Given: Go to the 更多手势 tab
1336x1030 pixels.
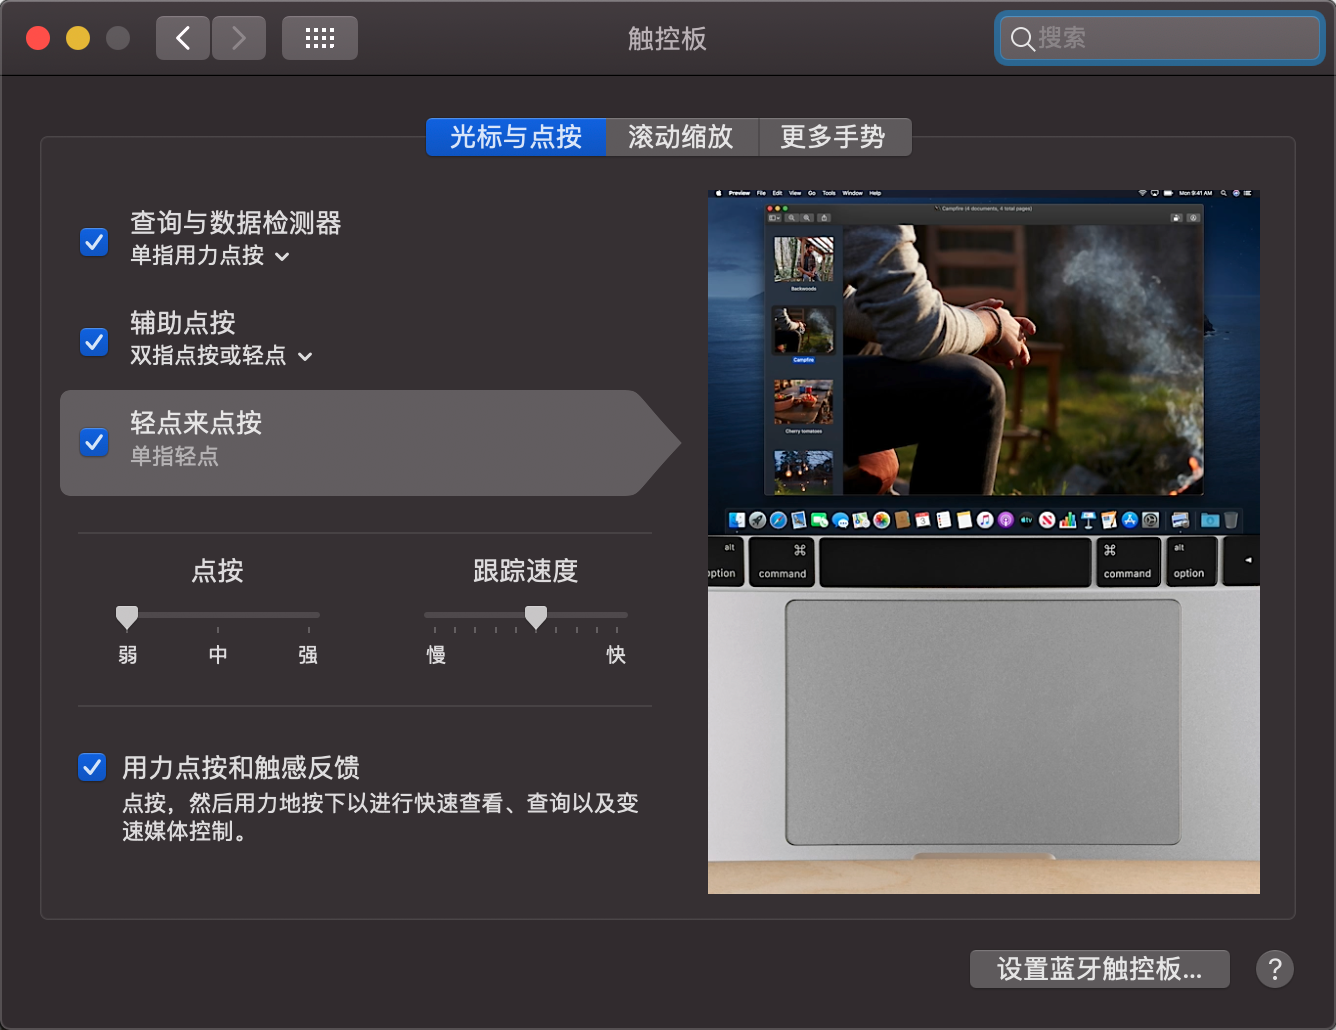Looking at the screenshot, I should coord(833,137).
